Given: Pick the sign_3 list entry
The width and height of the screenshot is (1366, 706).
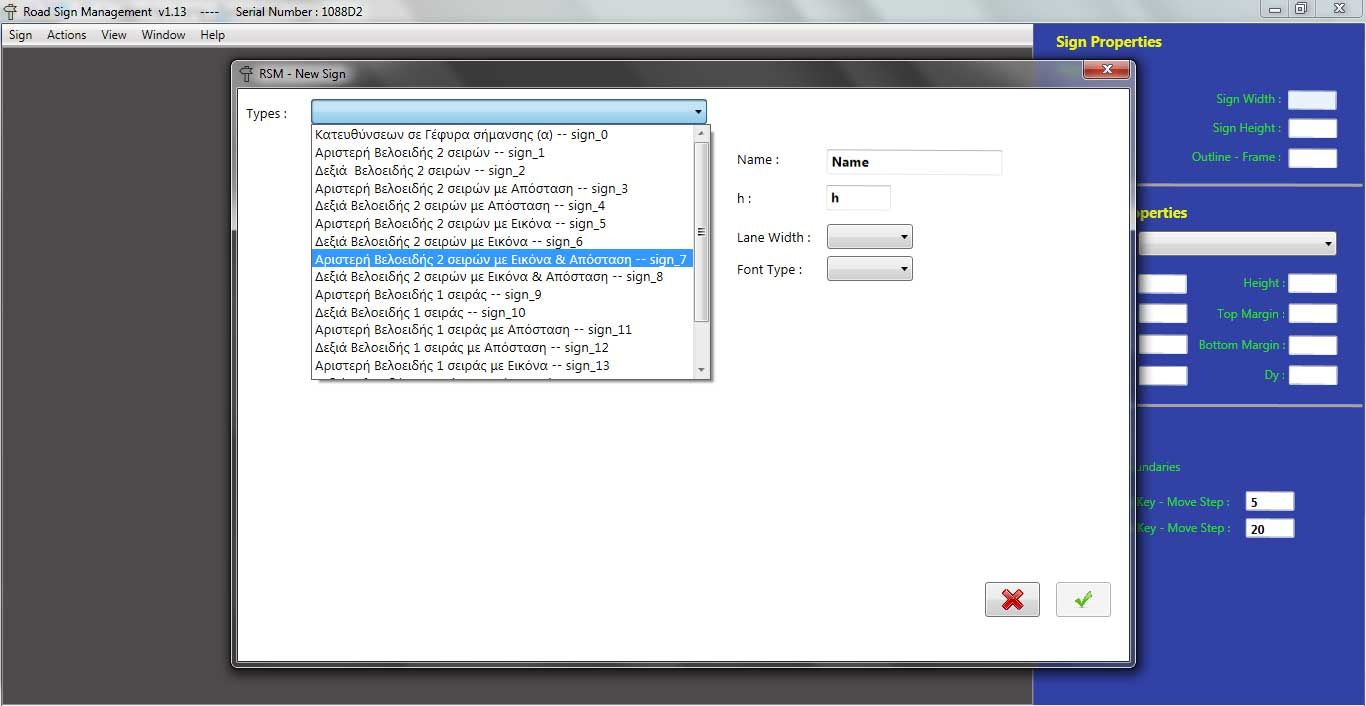Looking at the screenshot, I should pyautogui.click(x=471, y=188).
